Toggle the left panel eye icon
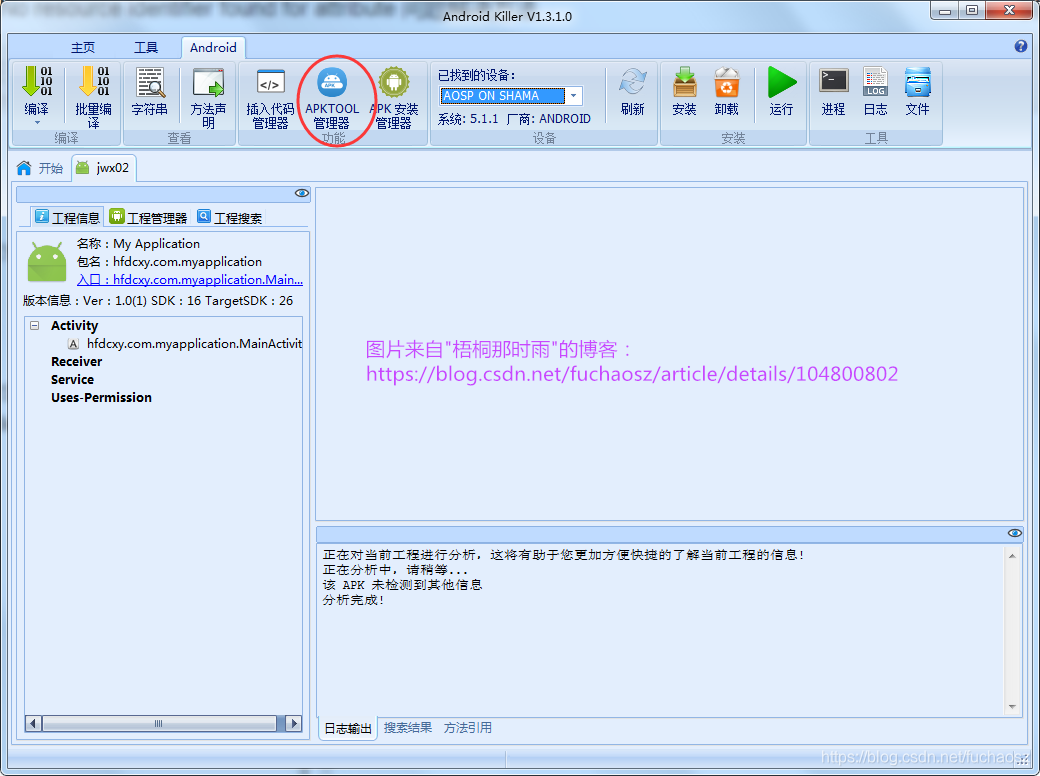1040x776 pixels. pos(301,194)
